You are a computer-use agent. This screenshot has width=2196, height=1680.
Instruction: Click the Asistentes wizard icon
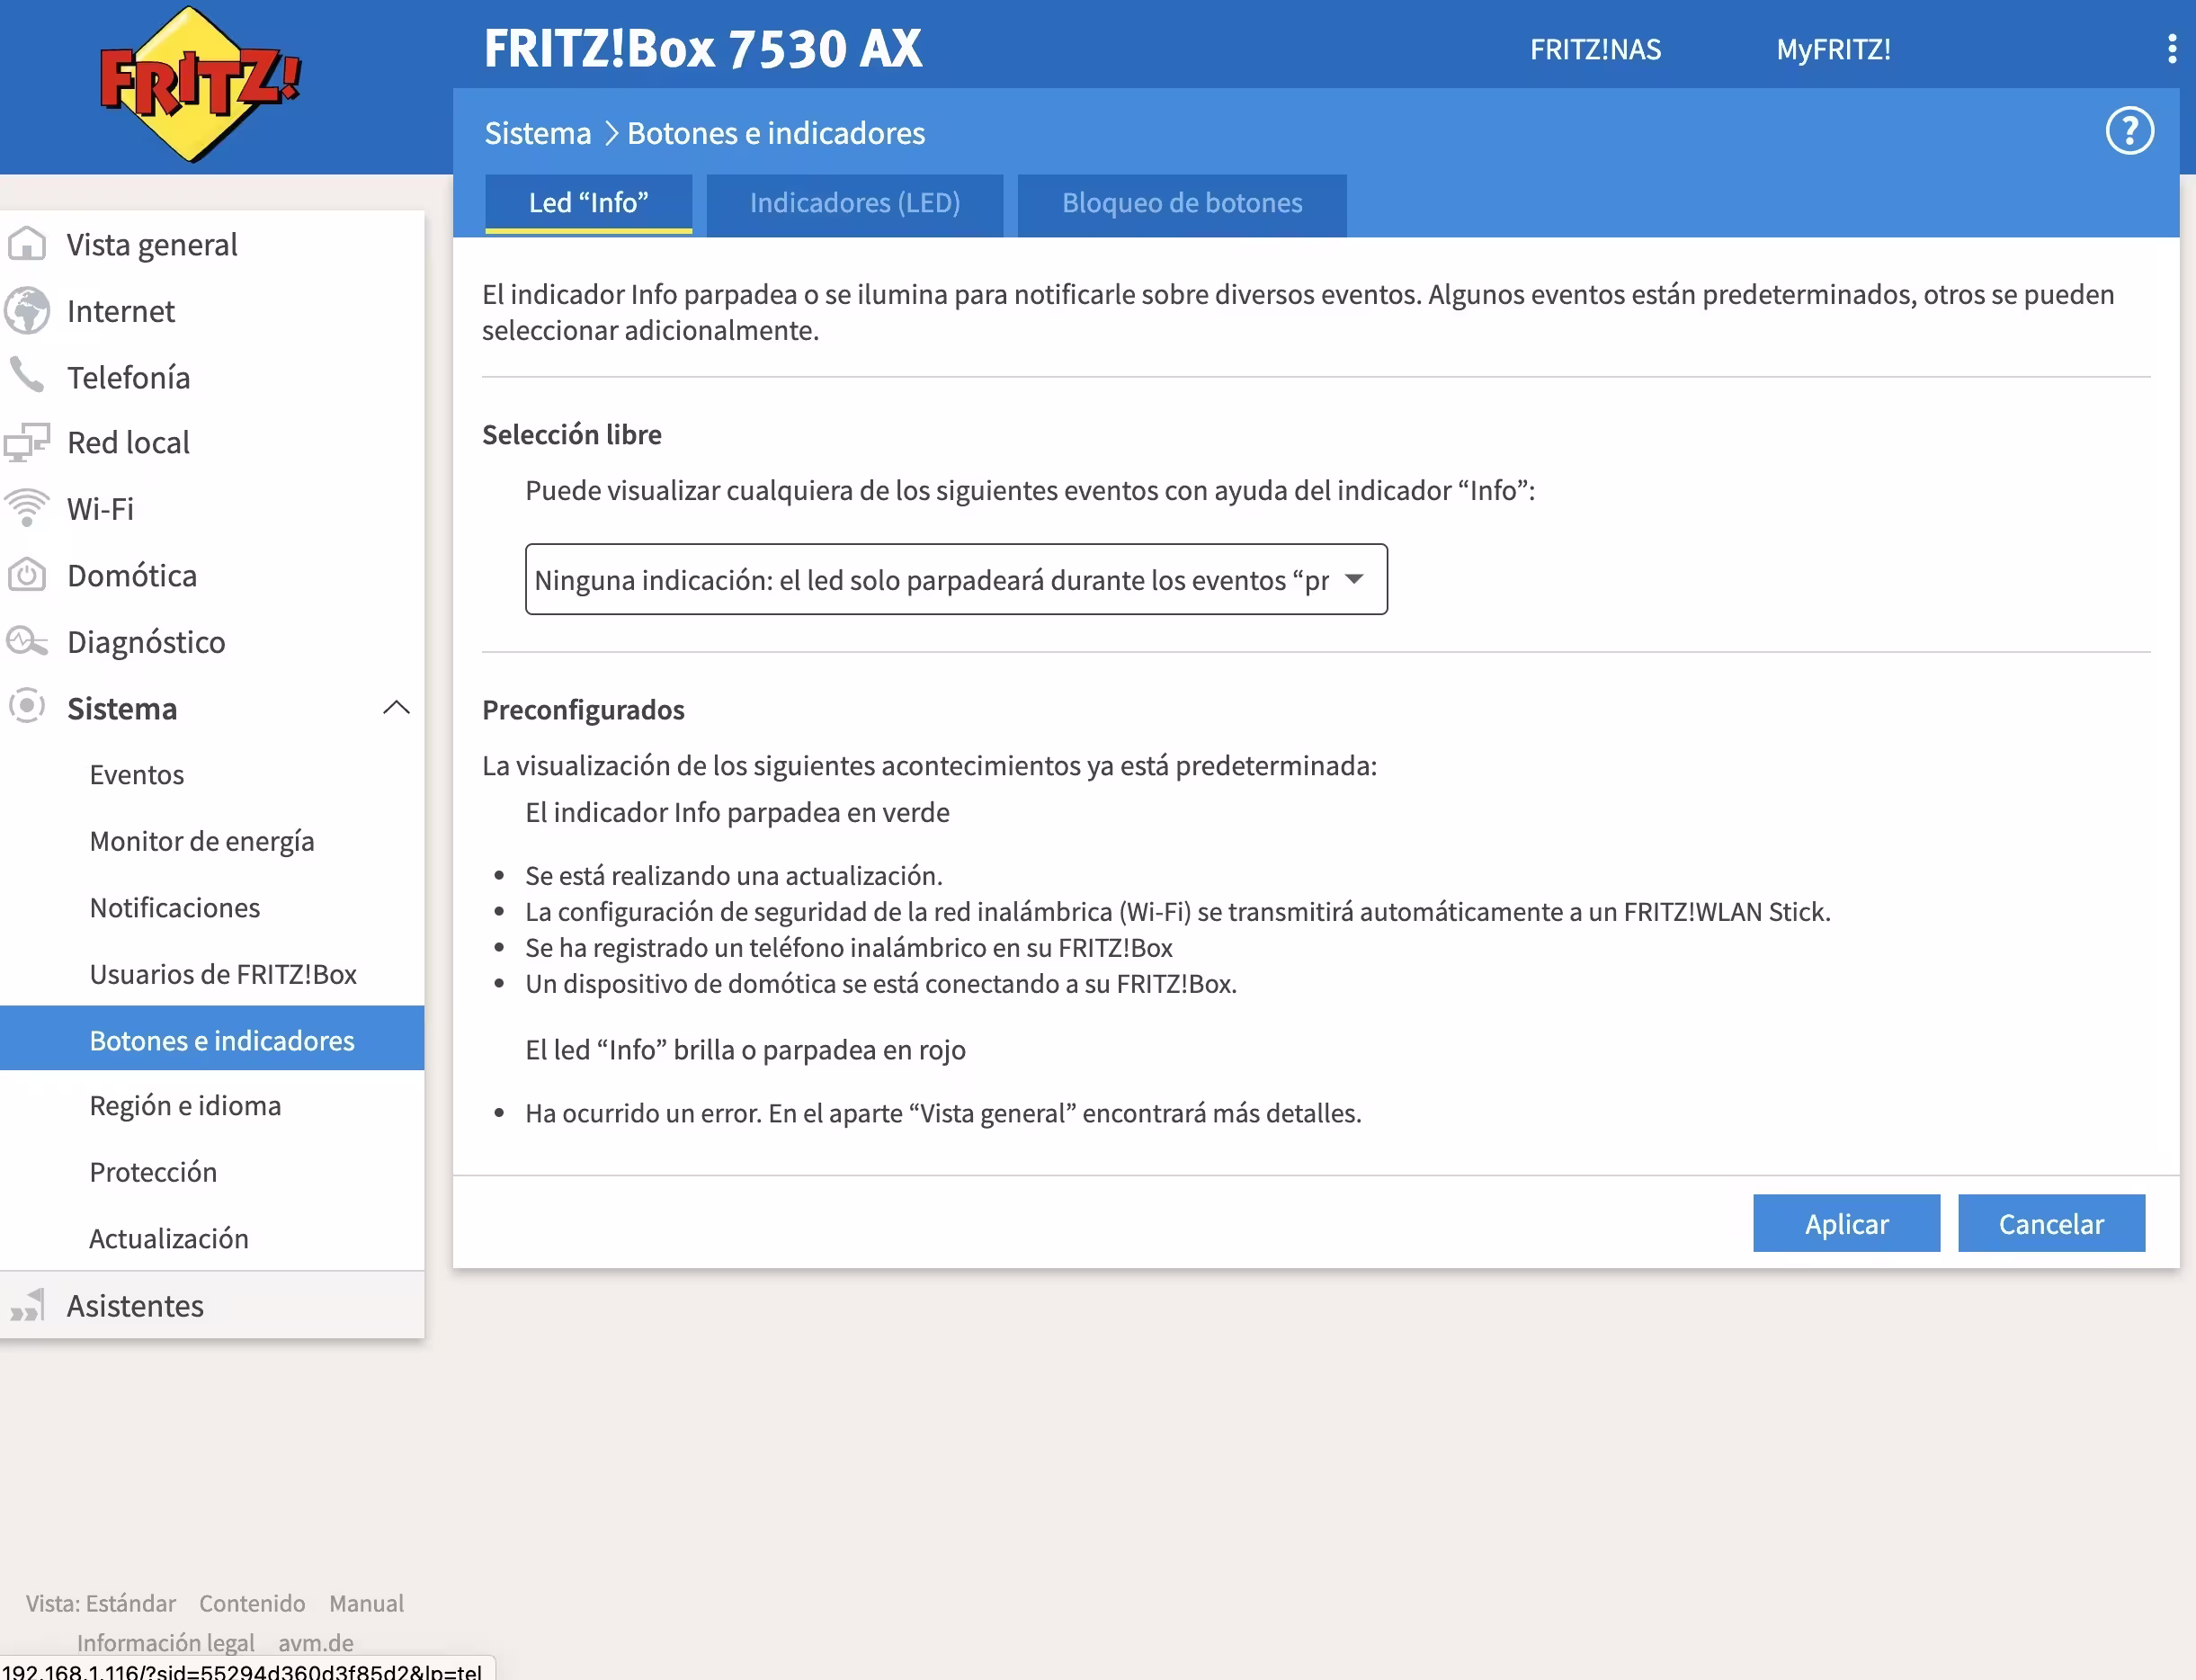(x=27, y=1305)
